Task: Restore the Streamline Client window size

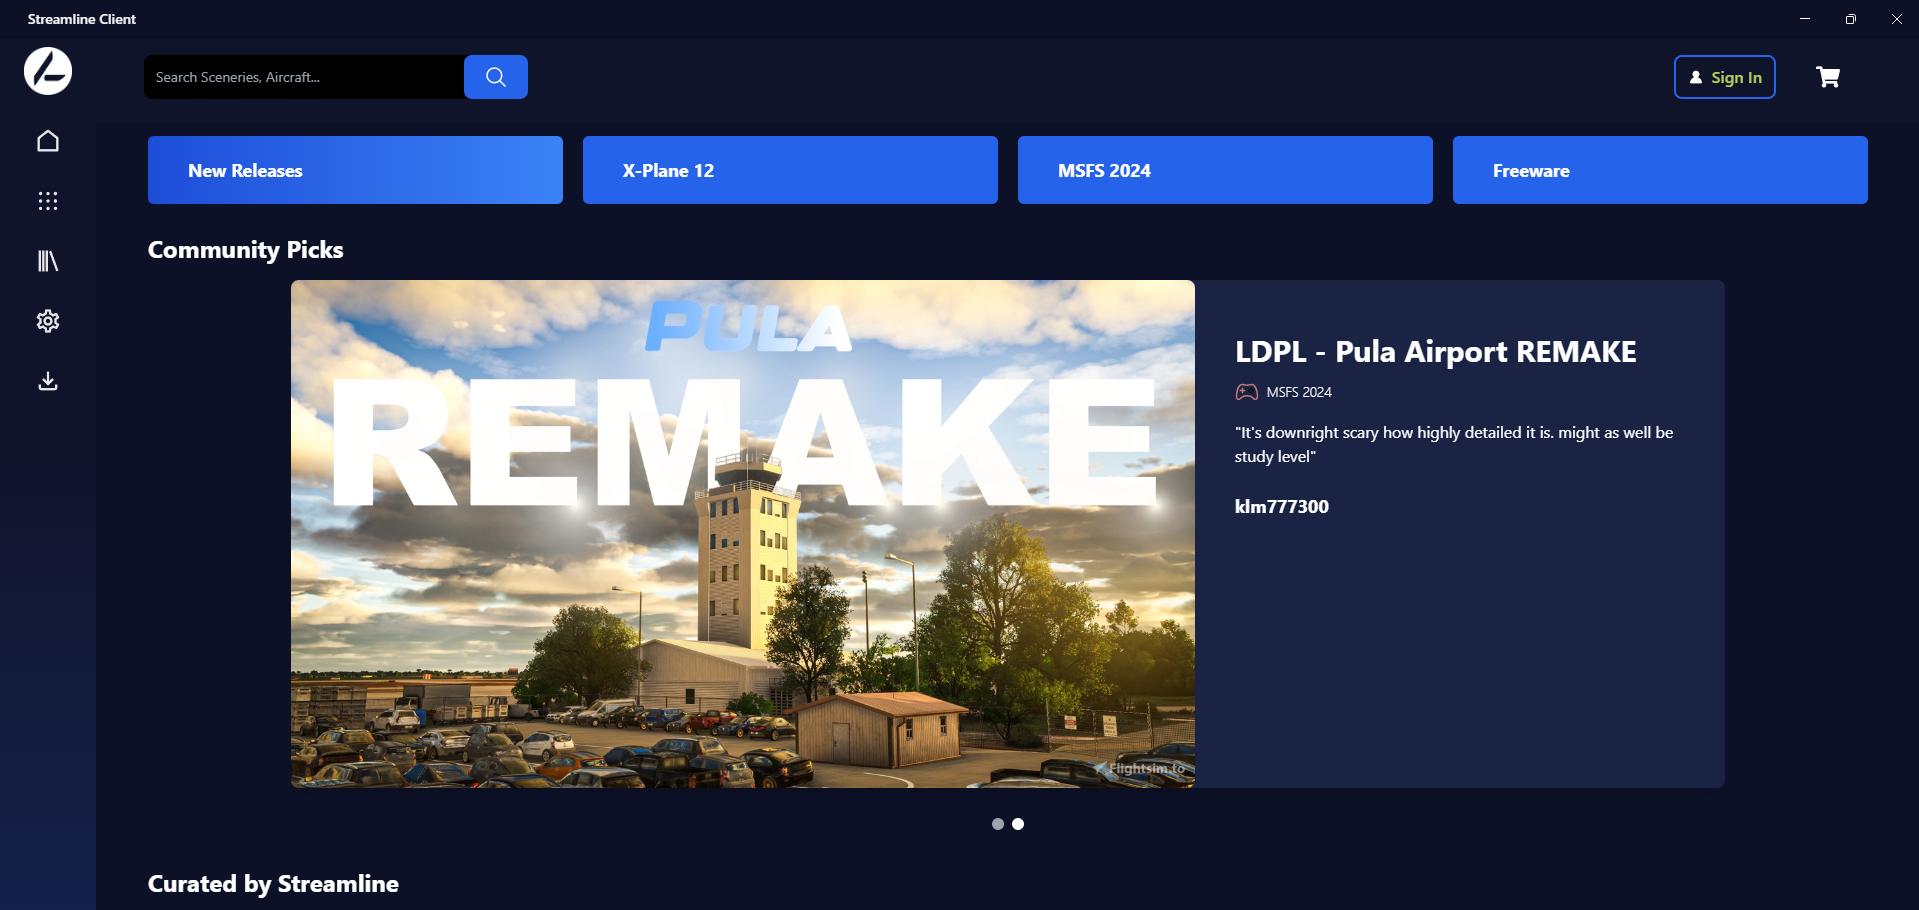Action: (x=1851, y=19)
